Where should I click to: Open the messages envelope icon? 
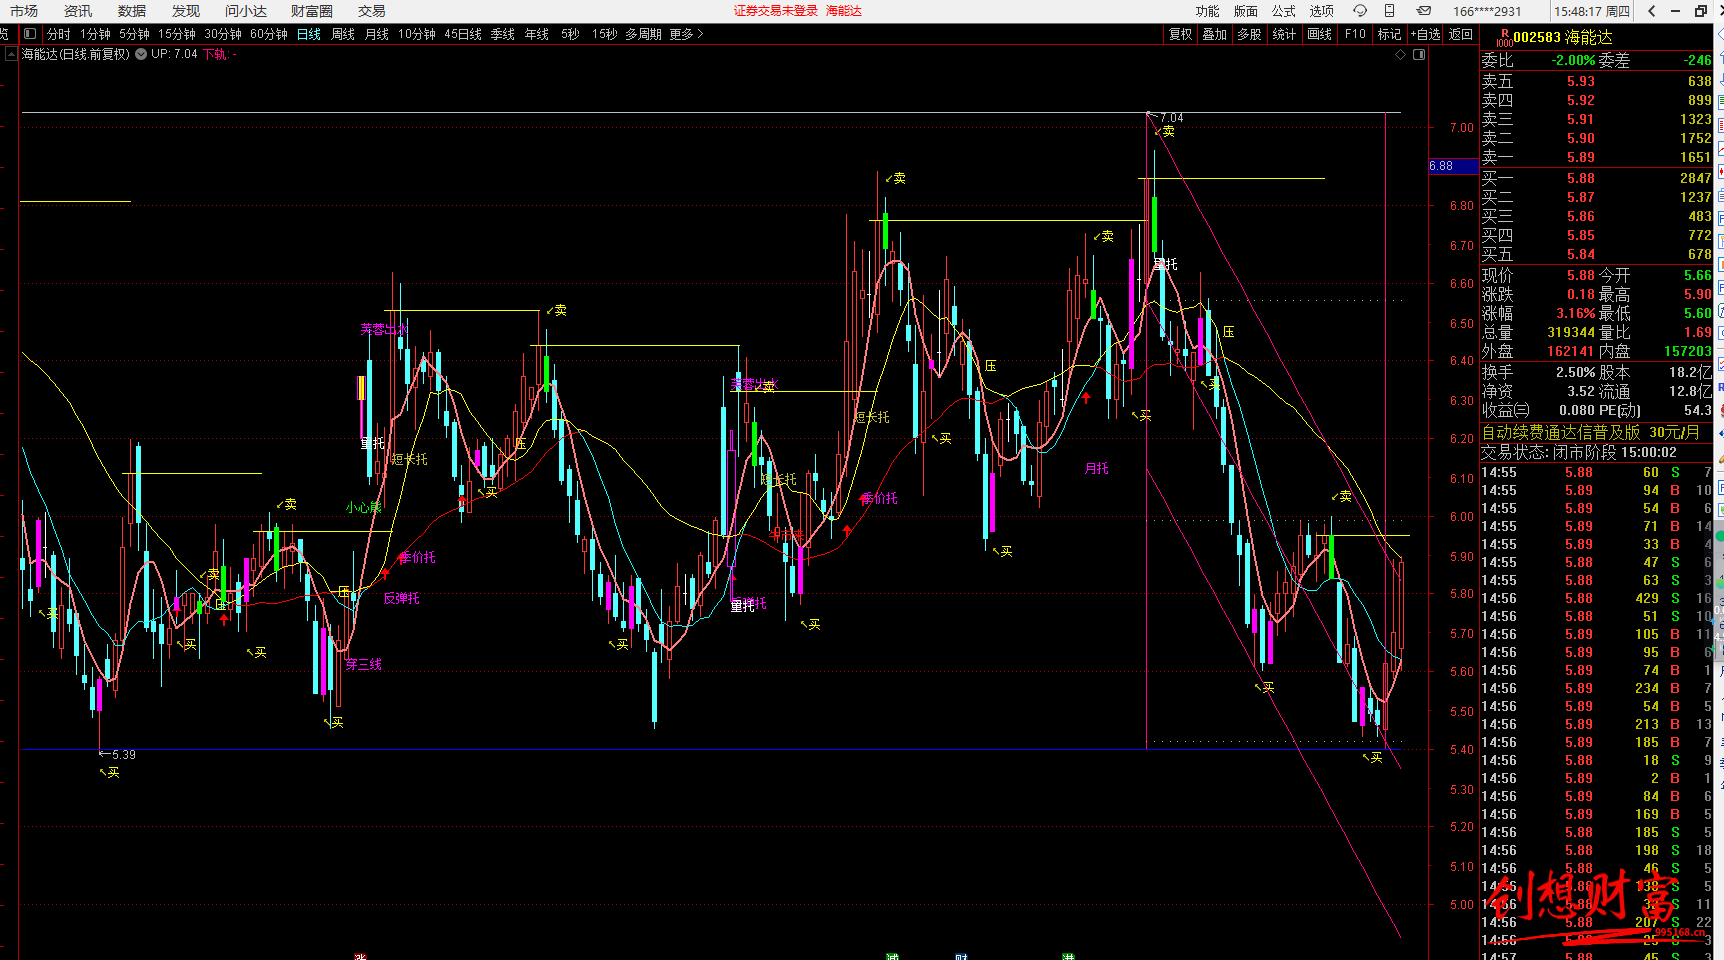pyautogui.click(x=1423, y=11)
